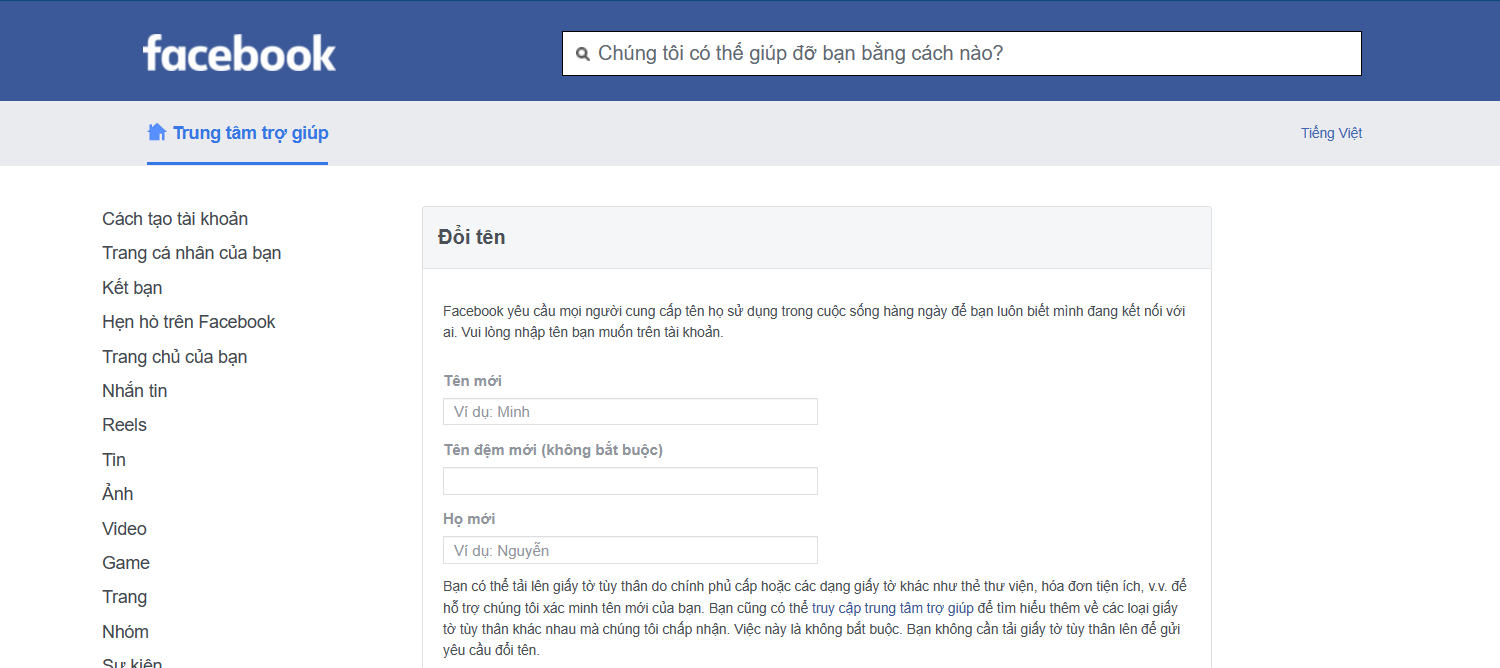Click the Tên đệm mới input field

point(630,481)
